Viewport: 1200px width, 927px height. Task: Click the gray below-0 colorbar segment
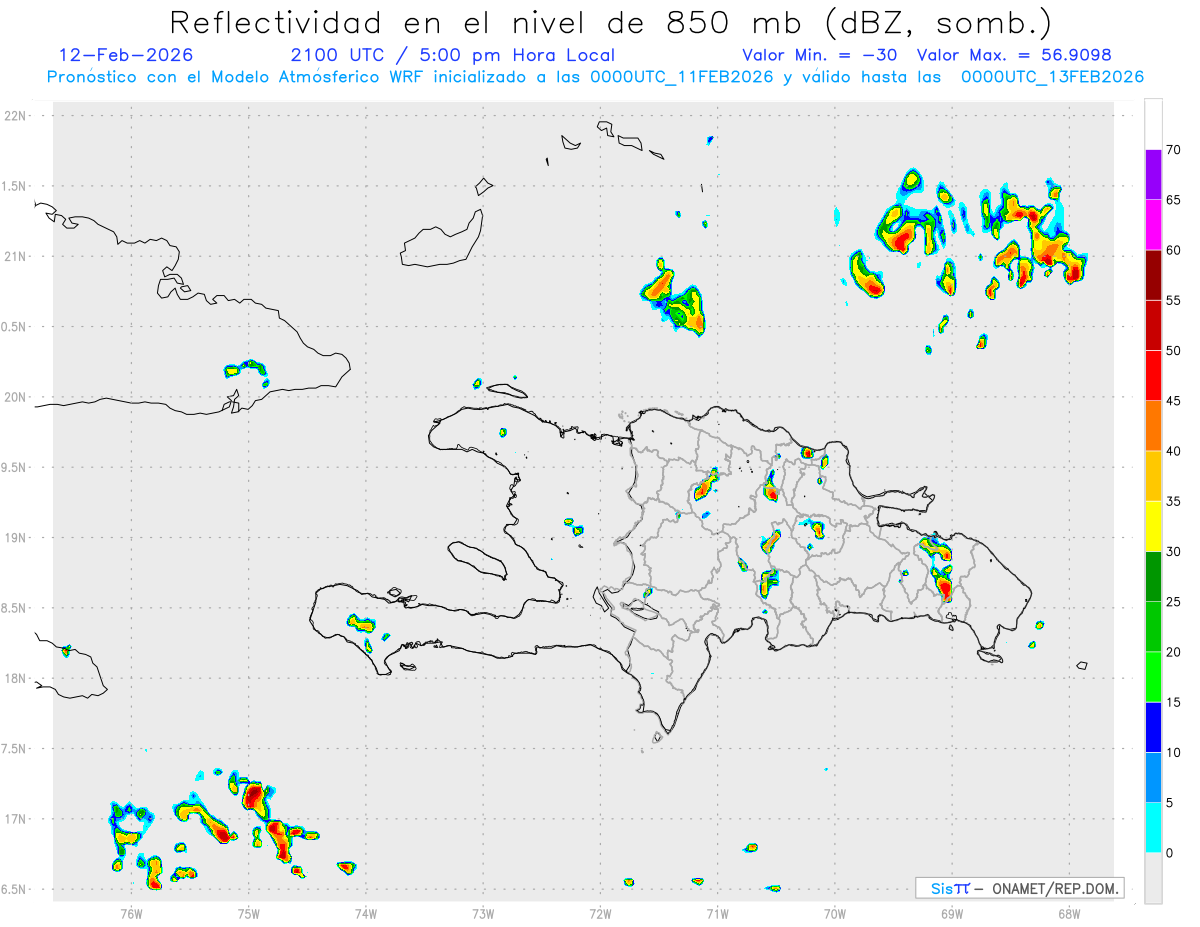1153,878
